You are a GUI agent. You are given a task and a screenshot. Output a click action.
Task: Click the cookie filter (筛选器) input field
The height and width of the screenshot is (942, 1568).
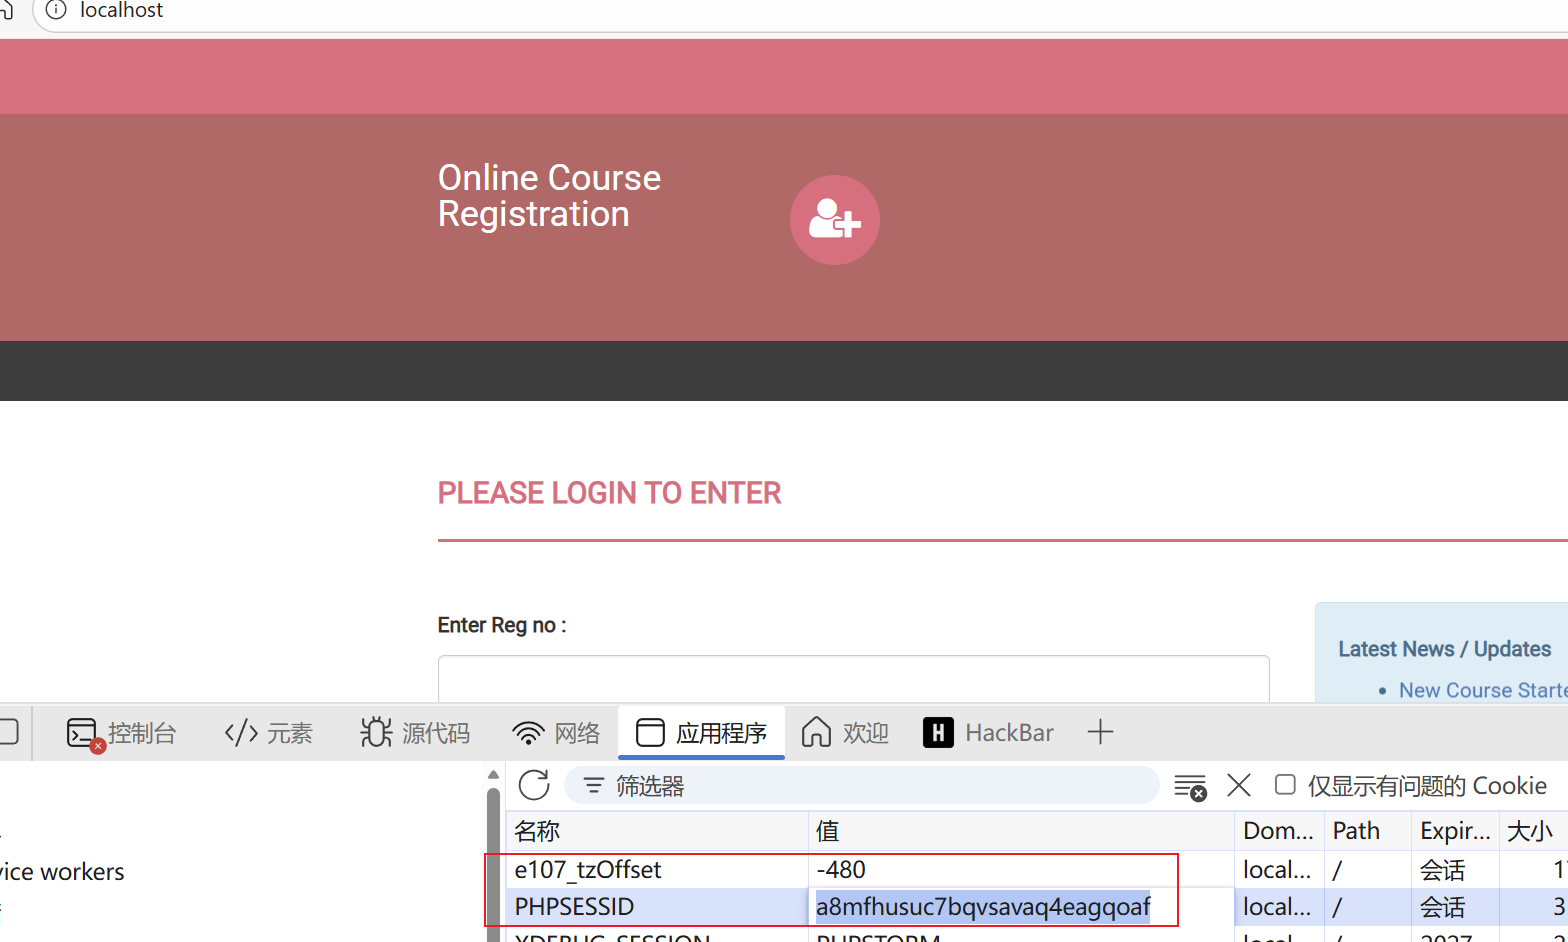click(x=870, y=786)
